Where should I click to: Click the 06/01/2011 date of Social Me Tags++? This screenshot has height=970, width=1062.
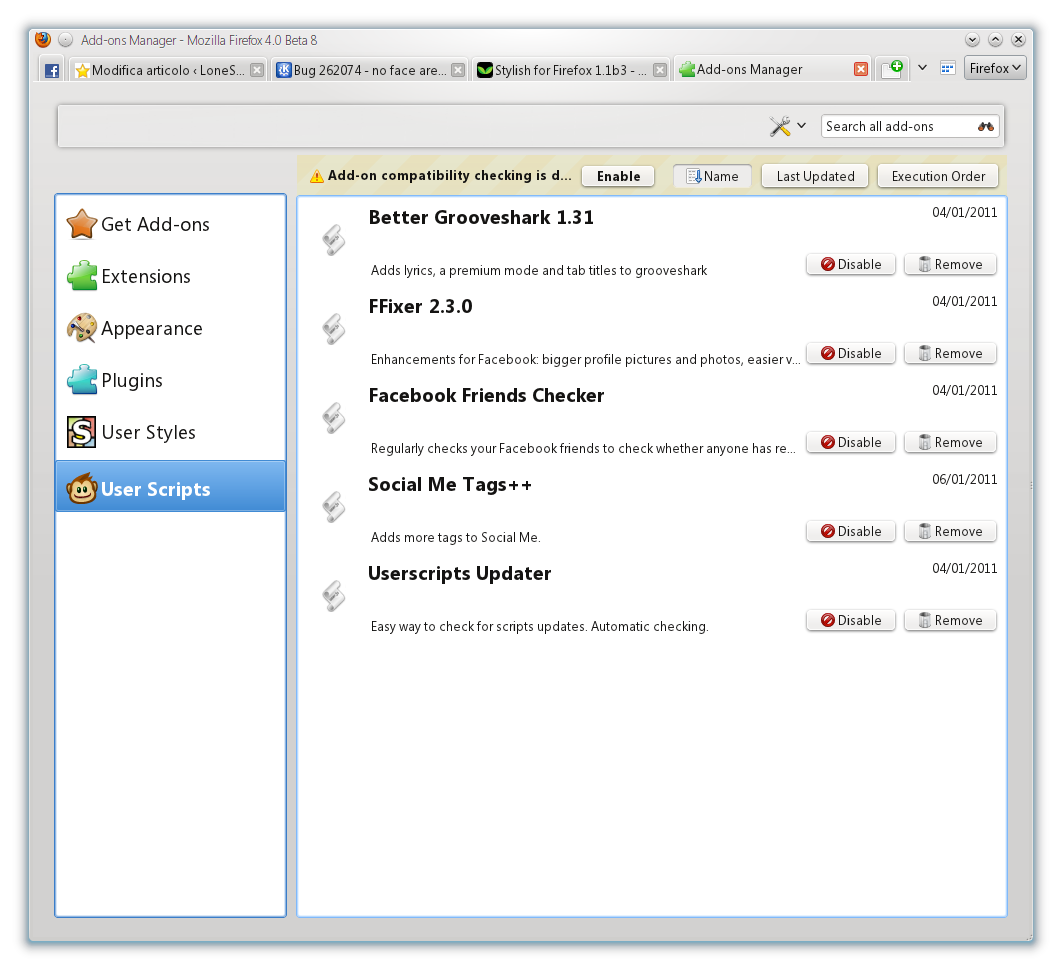[964, 480]
